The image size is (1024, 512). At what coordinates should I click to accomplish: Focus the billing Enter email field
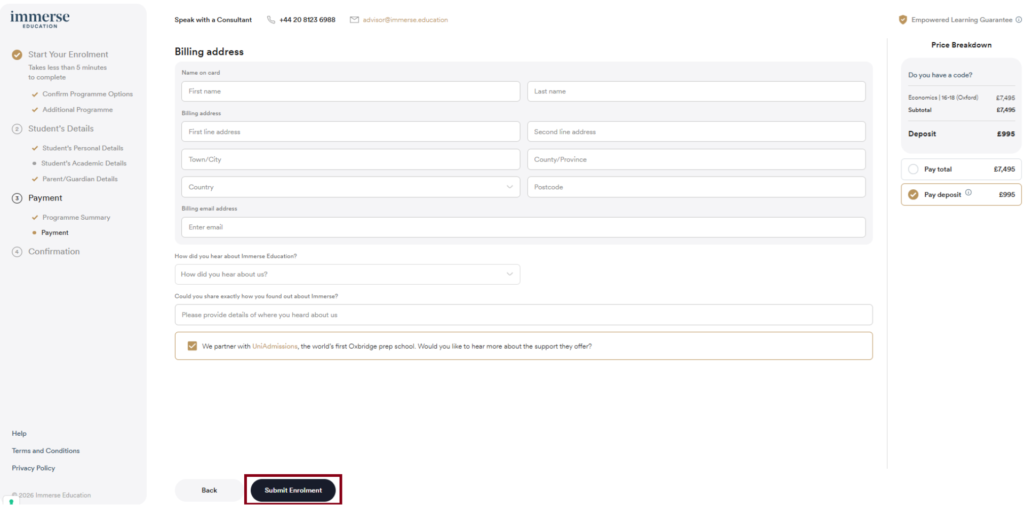[x=523, y=227]
